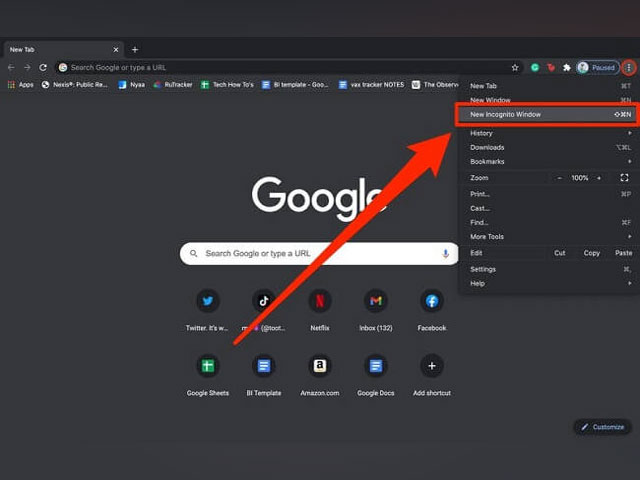Reload the page with the refresh icon
The height and width of the screenshot is (480, 640).
coord(43,67)
